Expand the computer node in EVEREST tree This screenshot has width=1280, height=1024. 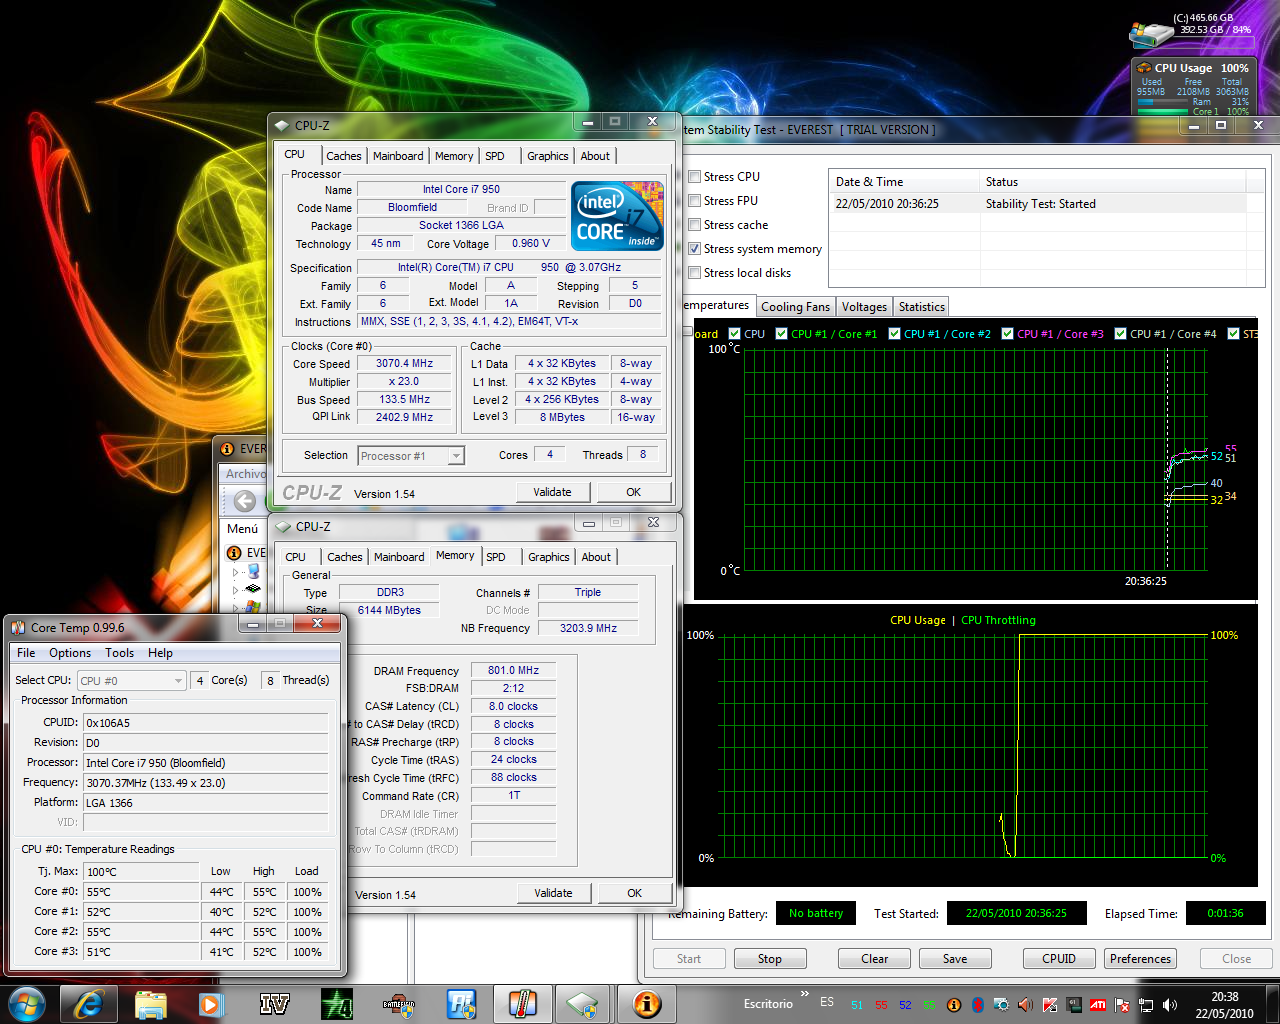236,572
